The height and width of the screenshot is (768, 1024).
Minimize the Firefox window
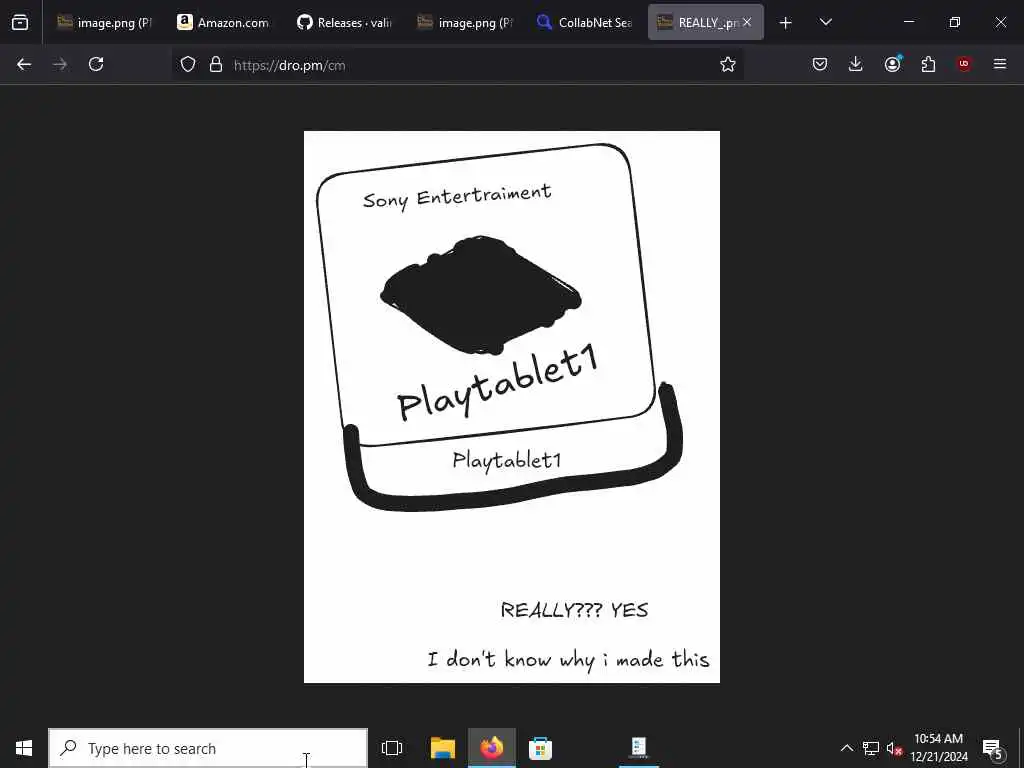pos(908,22)
